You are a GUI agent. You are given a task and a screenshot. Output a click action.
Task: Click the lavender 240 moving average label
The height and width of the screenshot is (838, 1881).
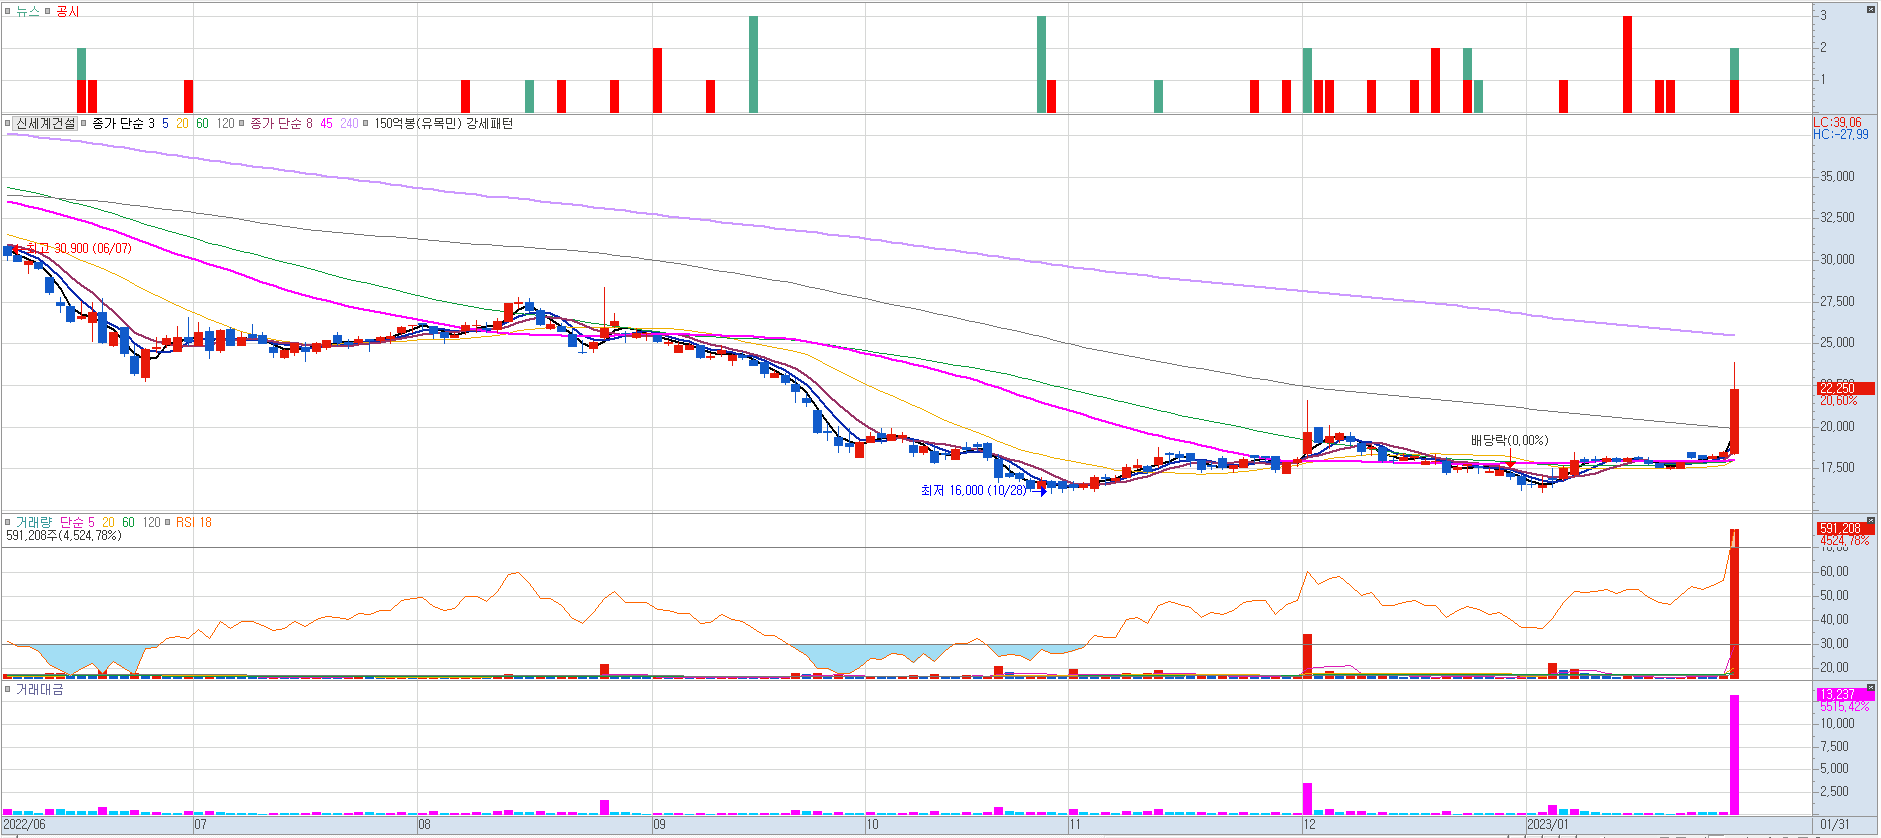(x=349, y=123)
